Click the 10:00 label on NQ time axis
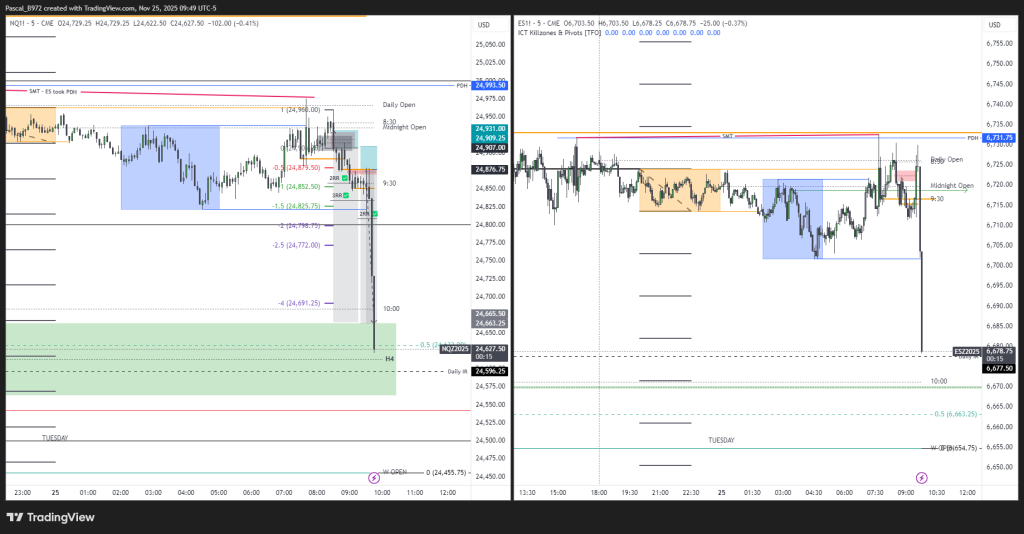 (x=381, y=492)
